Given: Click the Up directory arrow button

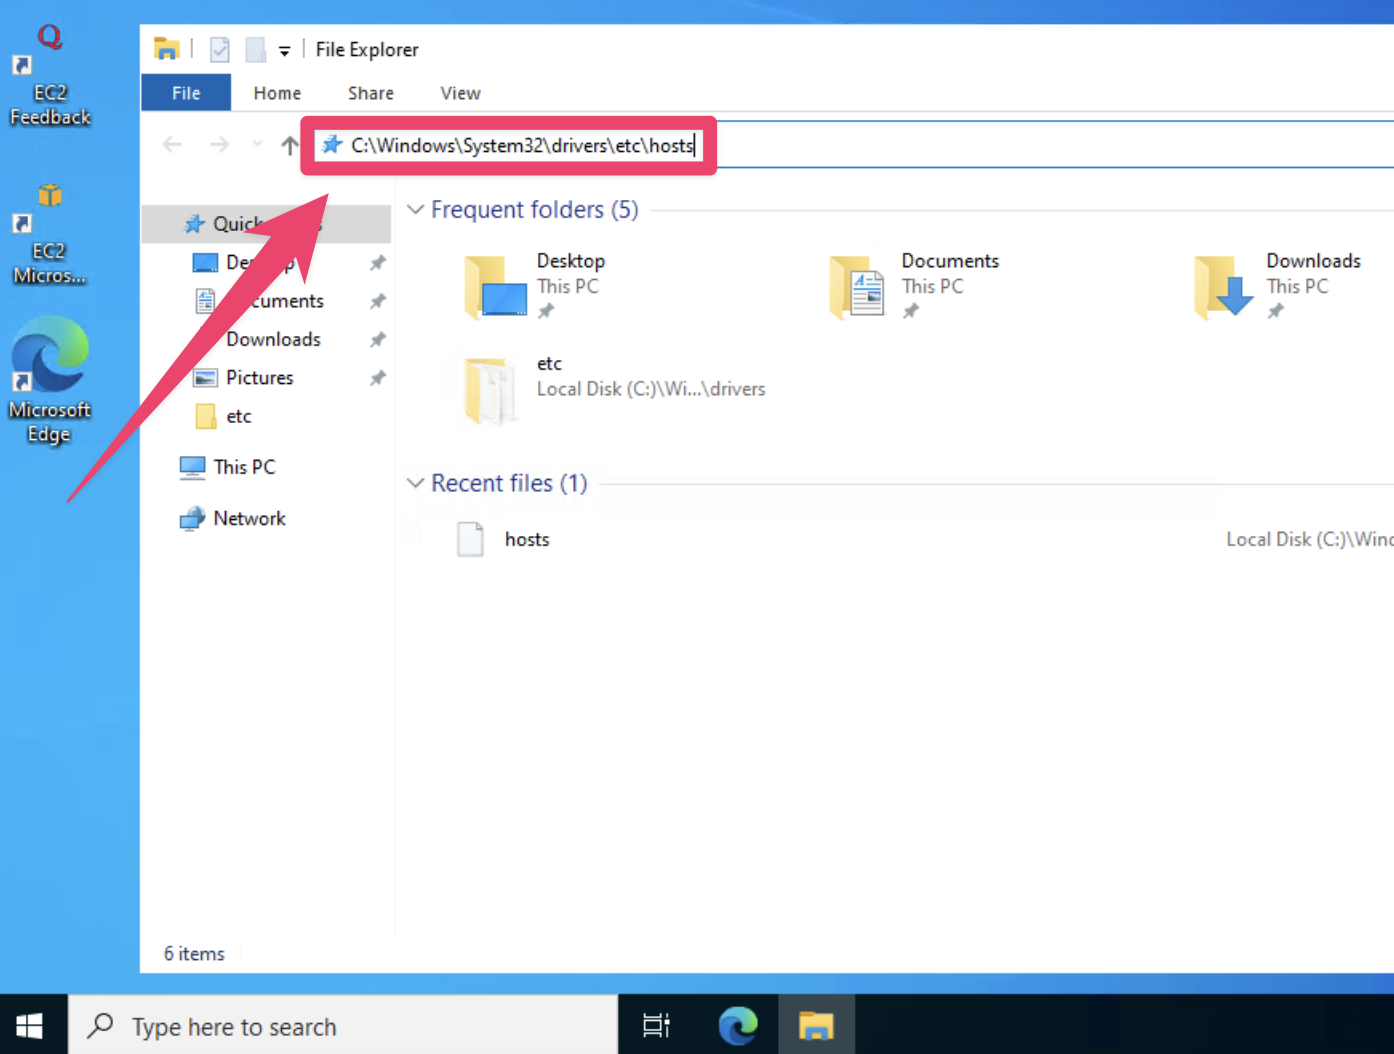Looking at the screenshot, I should click(289, 146).
